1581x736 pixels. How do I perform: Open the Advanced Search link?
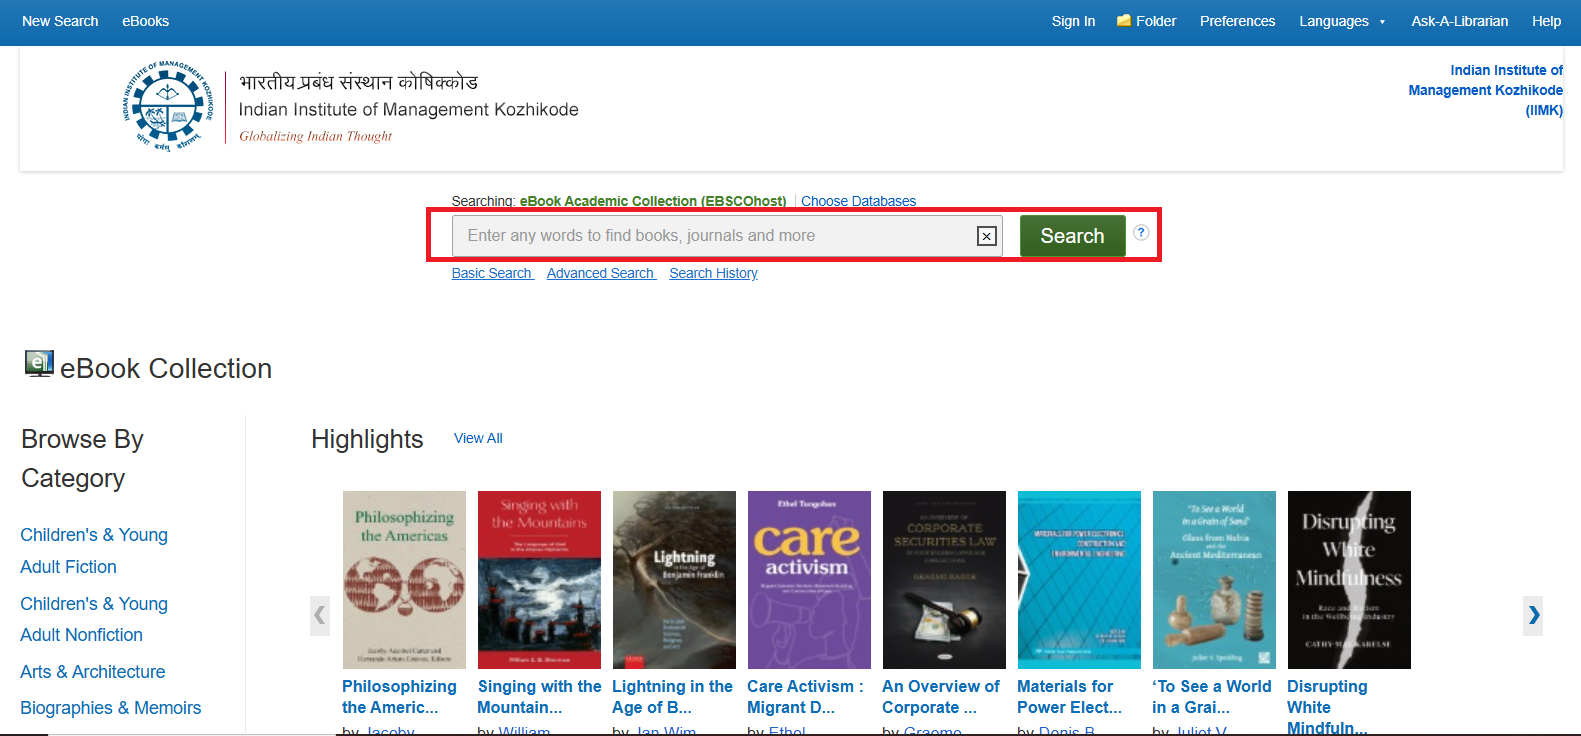pyautogui.click(x=600, y=273)
